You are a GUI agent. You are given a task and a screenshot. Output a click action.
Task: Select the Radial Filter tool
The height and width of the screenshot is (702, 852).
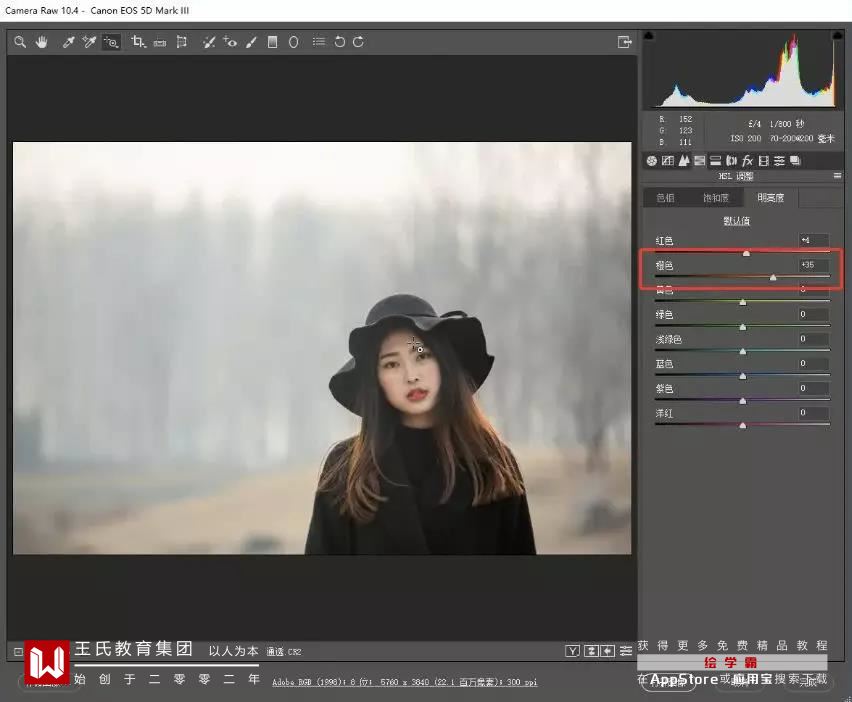point(293,42)
